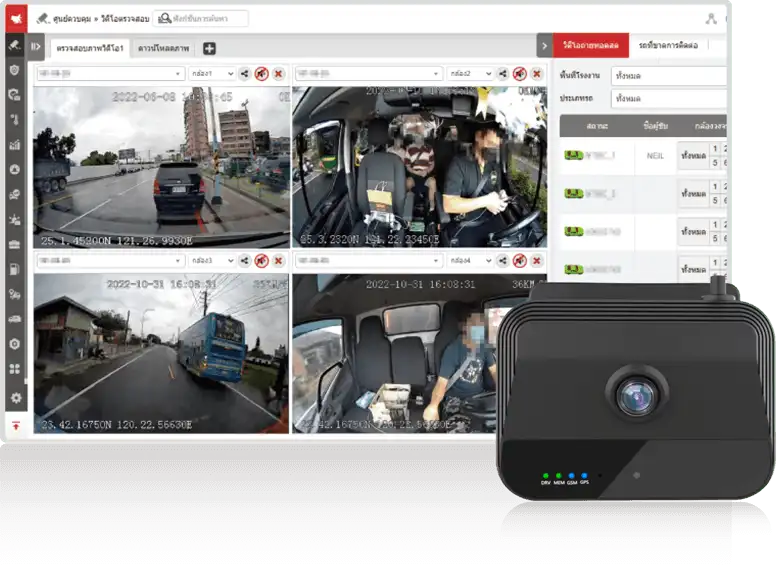
Task: Switch to the ตรวจสอบภาพวิดีโอ1 tab
Action: [90, 48]
